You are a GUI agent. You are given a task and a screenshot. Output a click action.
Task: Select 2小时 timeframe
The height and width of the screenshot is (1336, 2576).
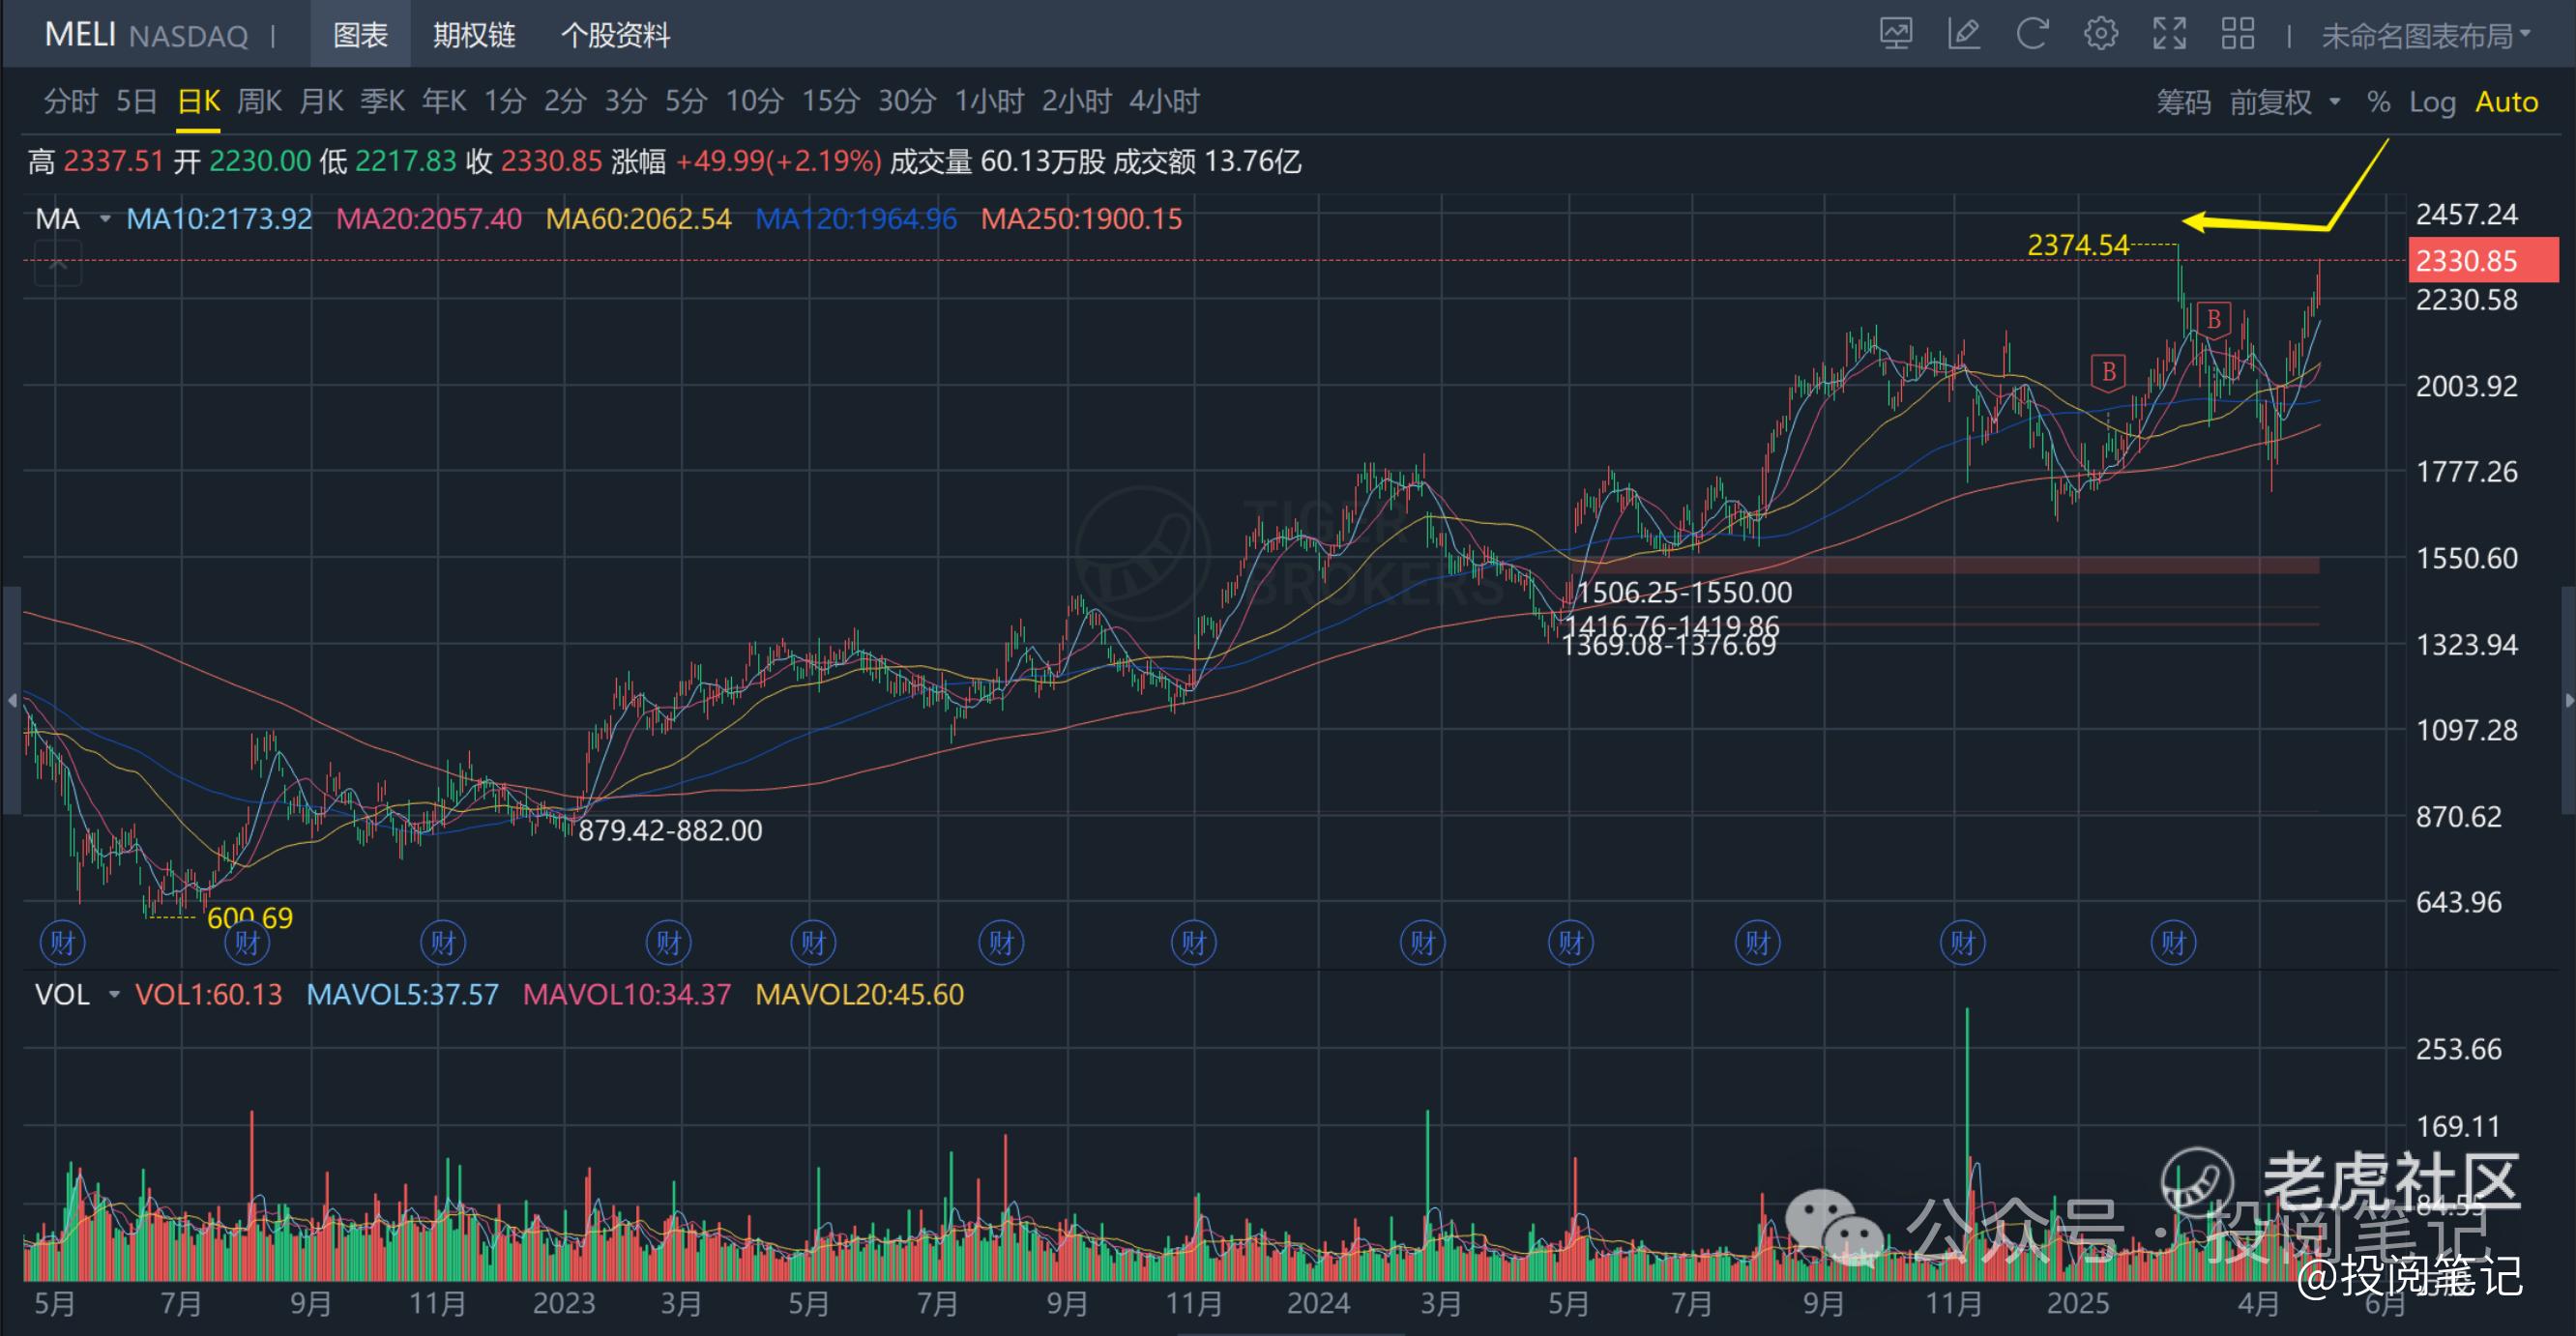click(1077, 101)
